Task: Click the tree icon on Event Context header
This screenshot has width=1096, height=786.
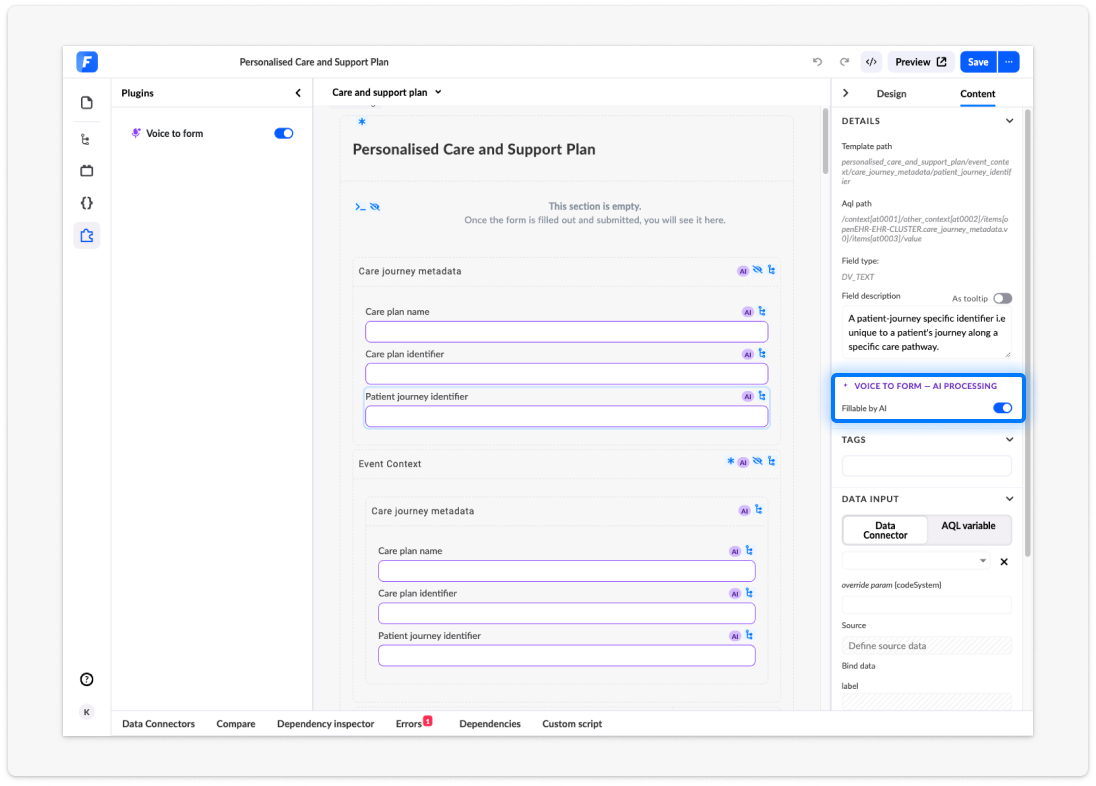Action: (772, 461)
